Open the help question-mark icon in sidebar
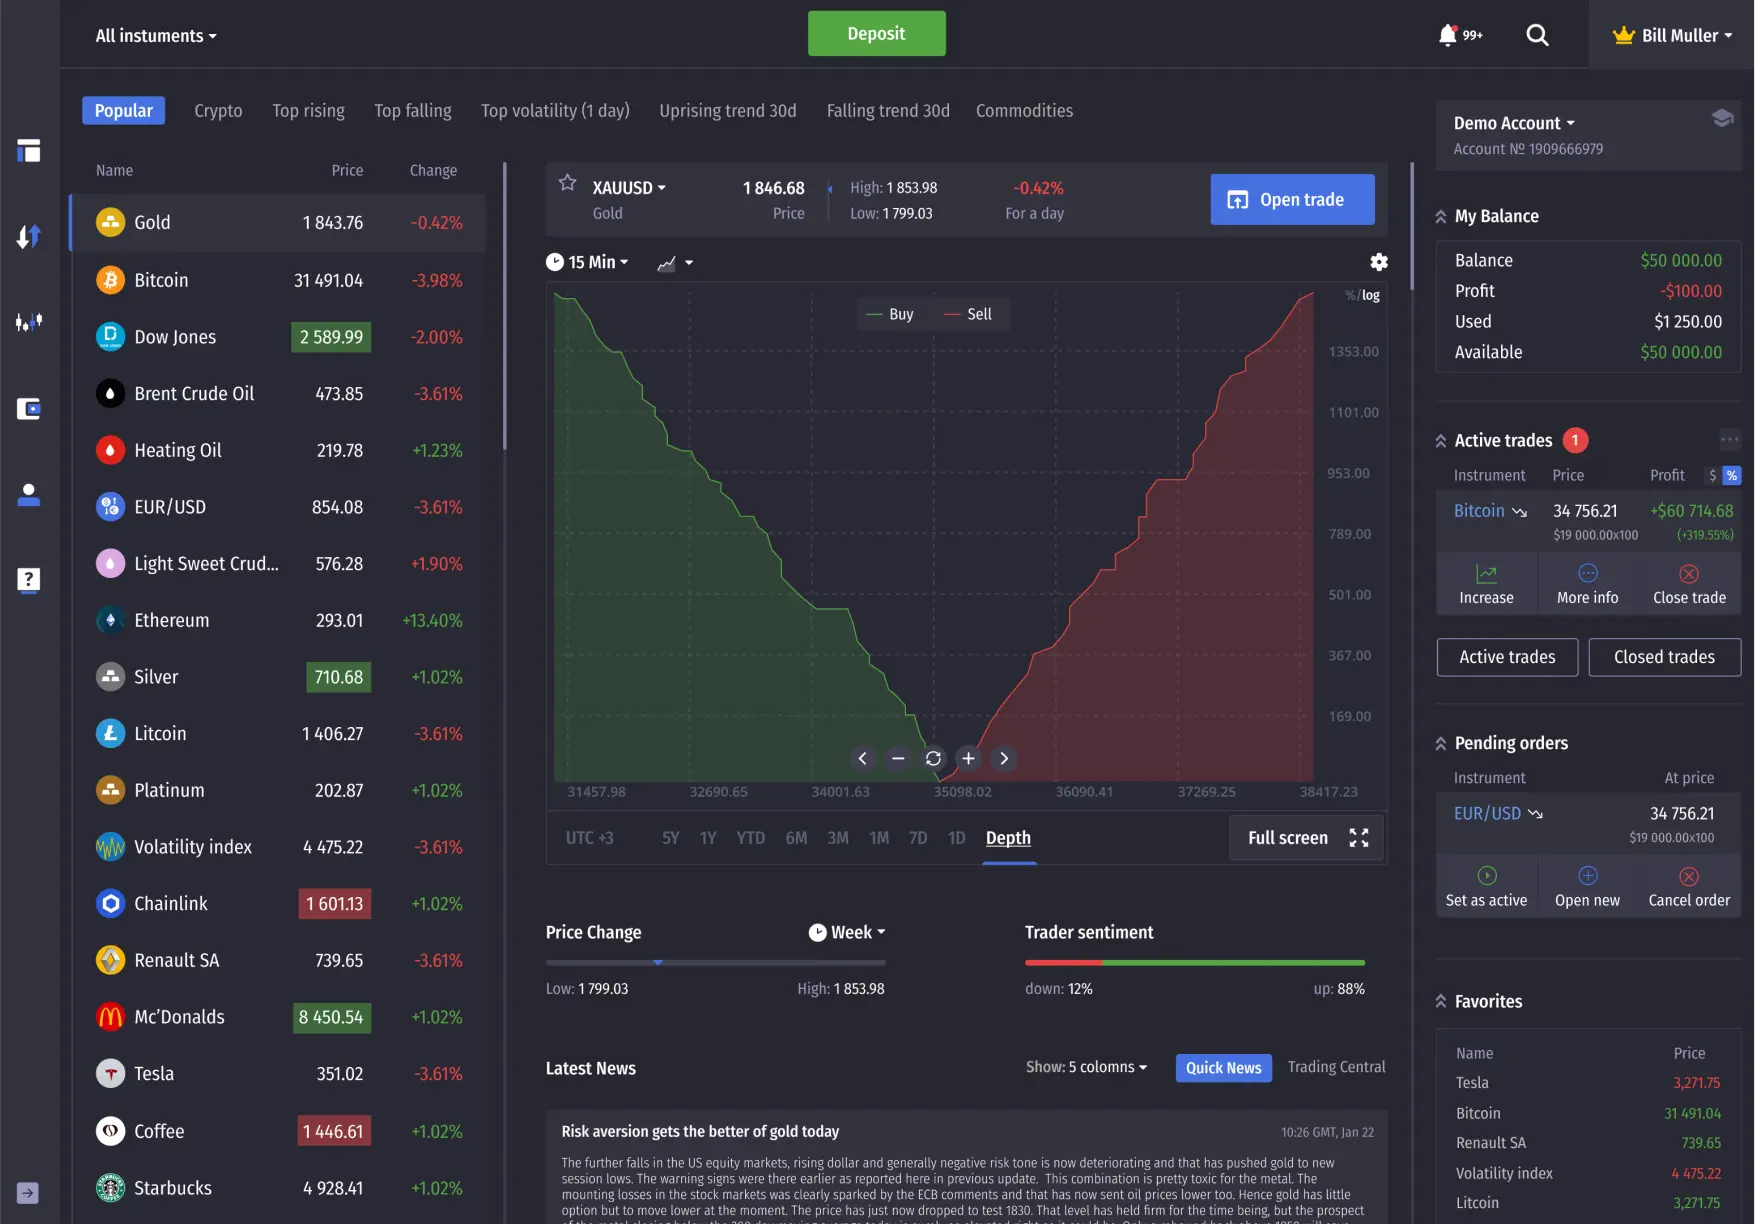 (x=28, y=580)
